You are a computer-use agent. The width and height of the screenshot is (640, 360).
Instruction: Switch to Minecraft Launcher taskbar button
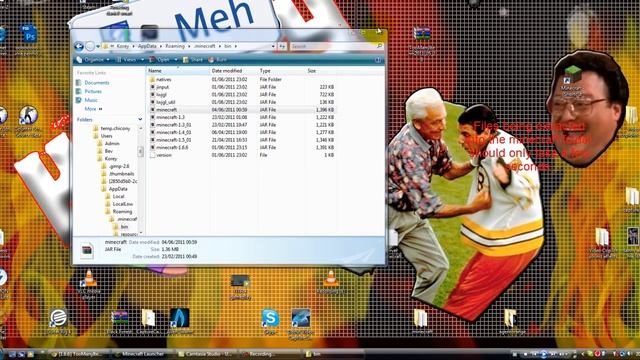point(141,354)
